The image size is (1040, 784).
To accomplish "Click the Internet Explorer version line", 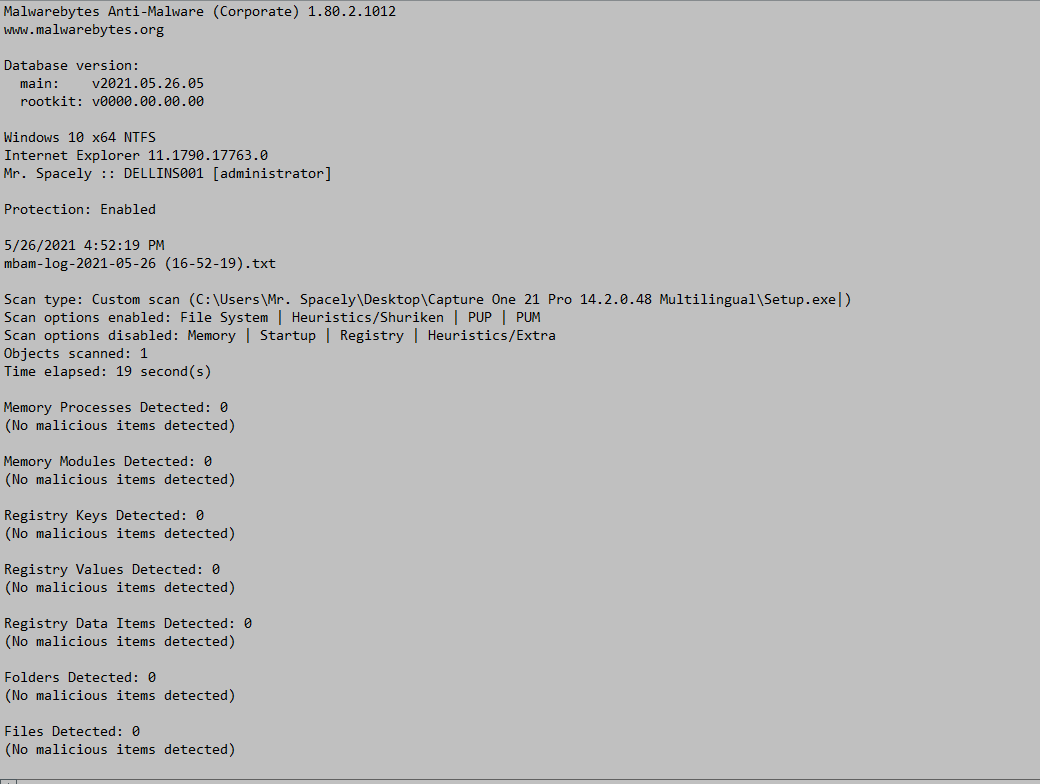I will (x=136, y=155).
